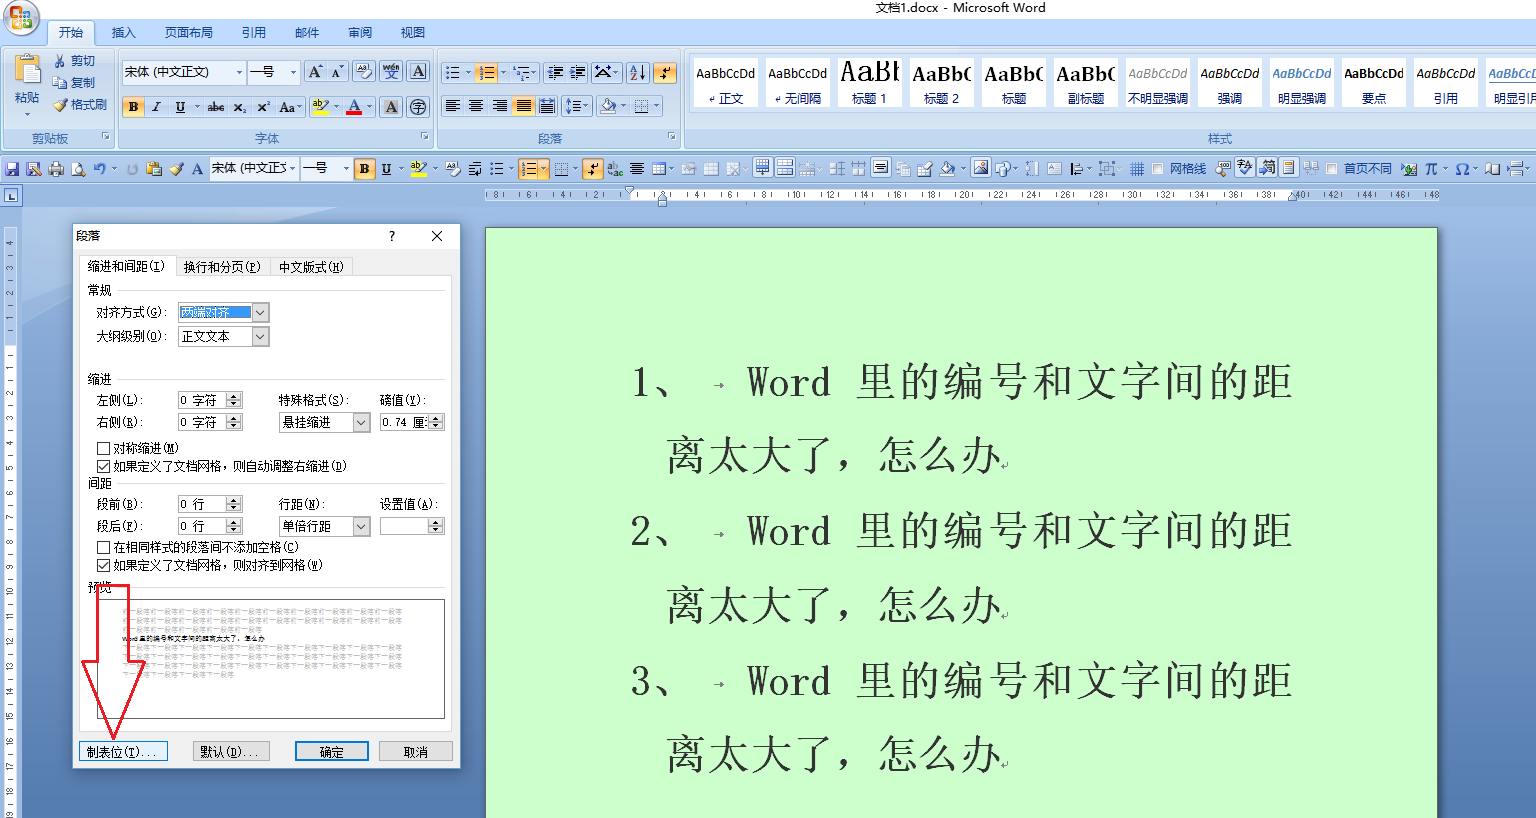Click the Format Painter (格式刷) button
This screenshot has width=1536, height=818.
(x=79, y=104)
